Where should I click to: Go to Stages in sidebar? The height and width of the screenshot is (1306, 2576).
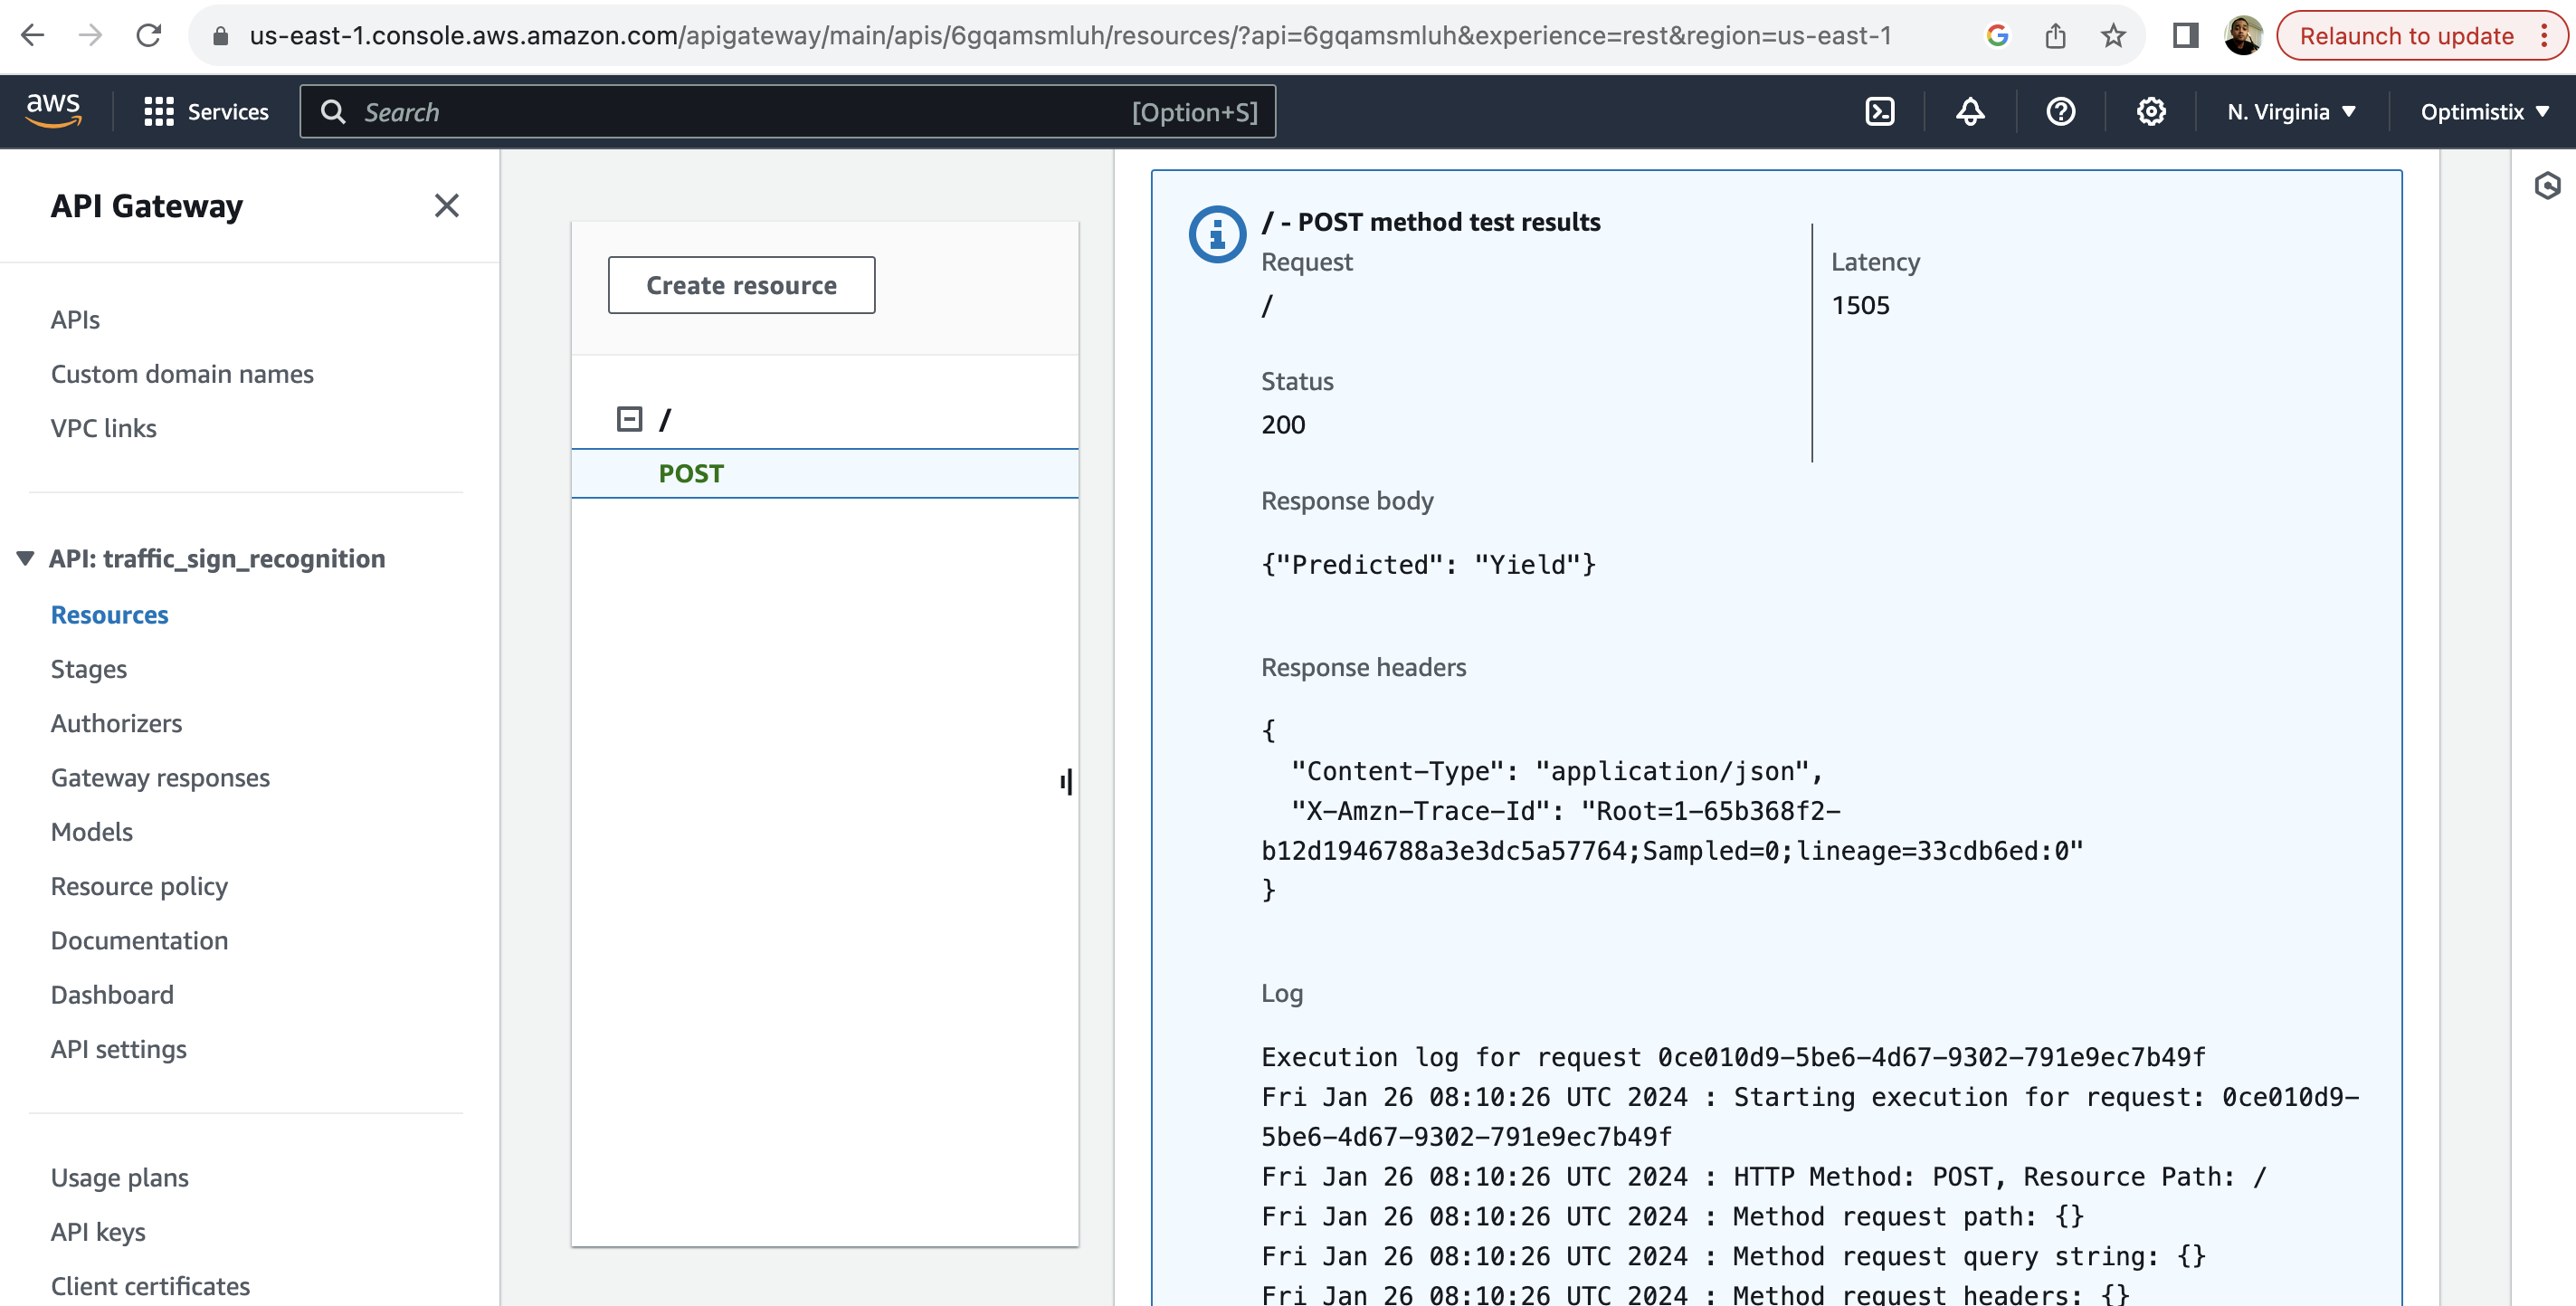coord(89,669)
